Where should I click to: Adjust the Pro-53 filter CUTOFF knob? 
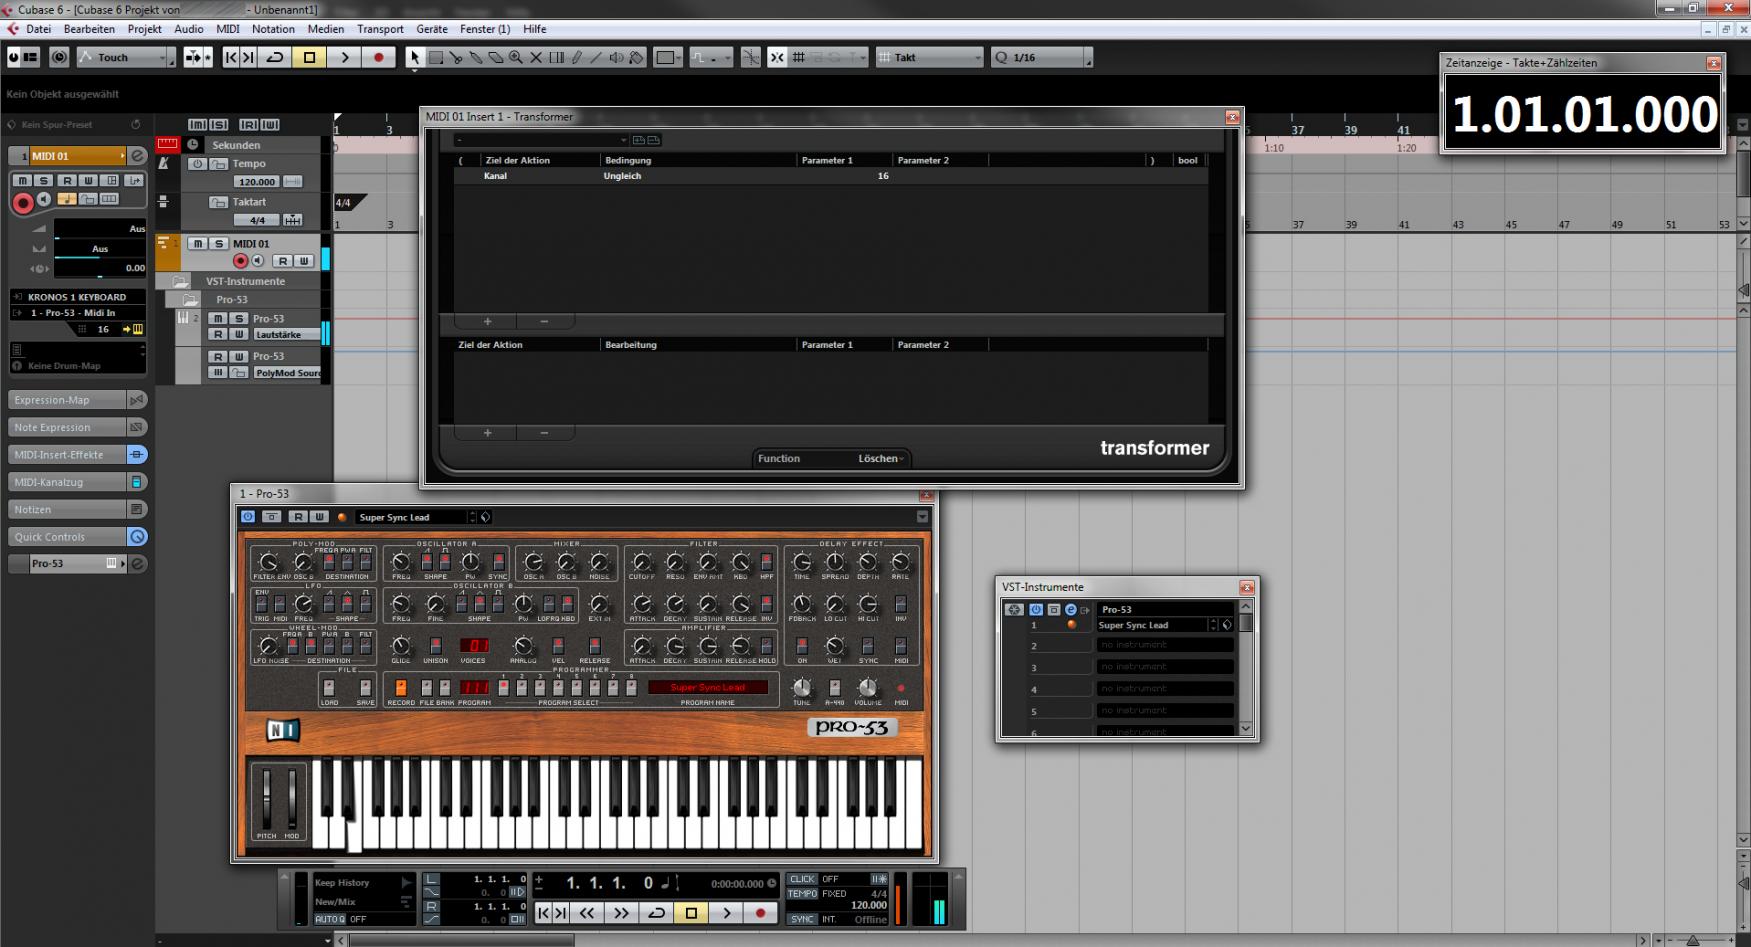[641, 562]
